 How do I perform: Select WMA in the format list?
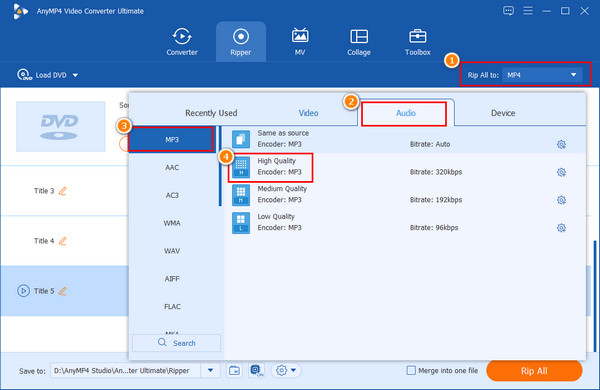[172, 223]
